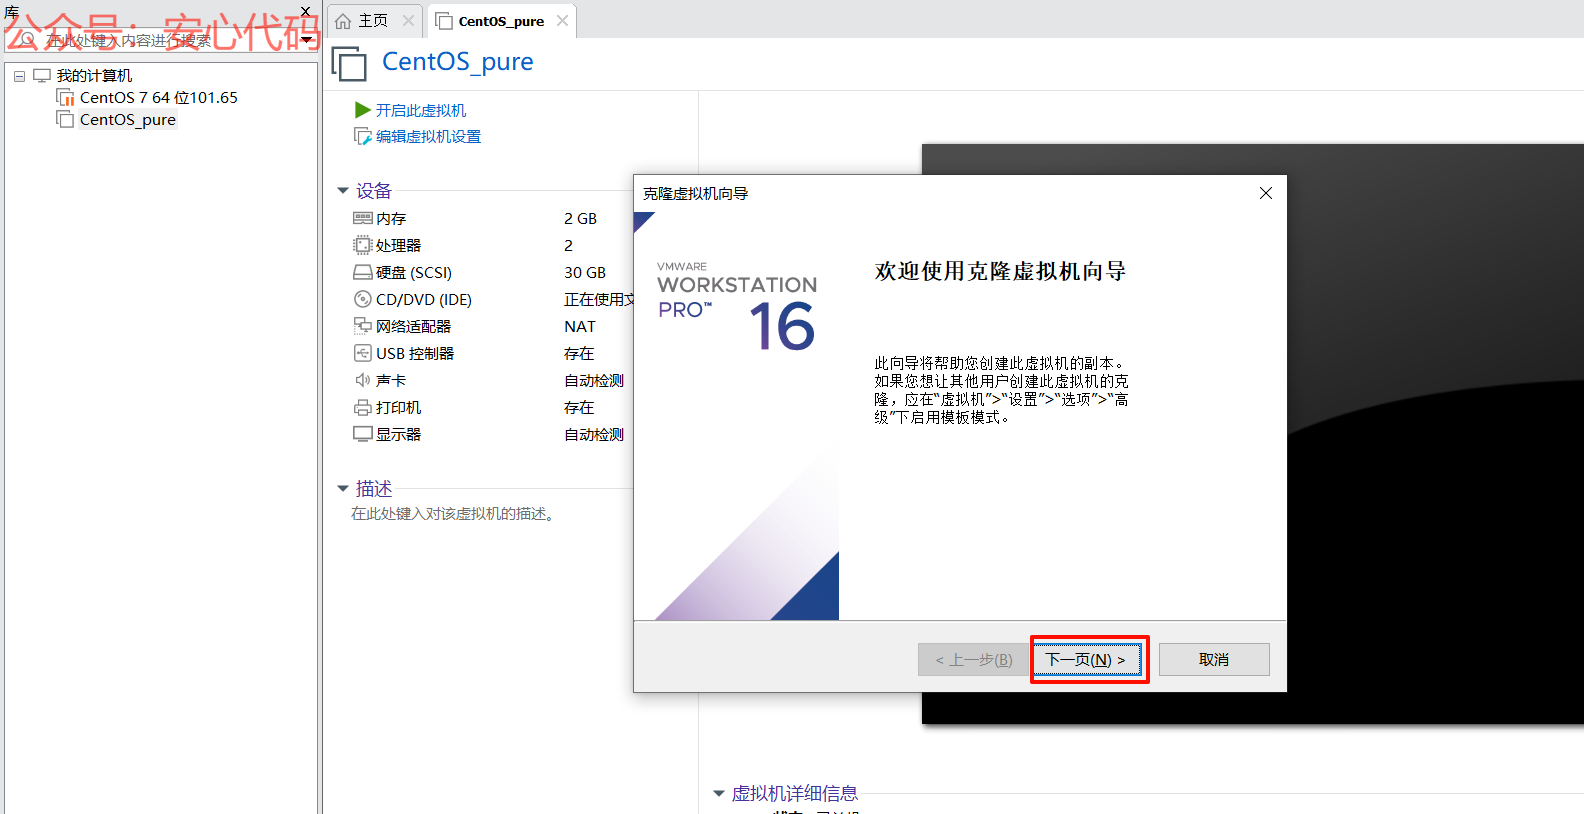This screenshot has width=1584, height=814.
Task: Click the 硬盘 (SCSI) device label
Action: click(414, 272)
